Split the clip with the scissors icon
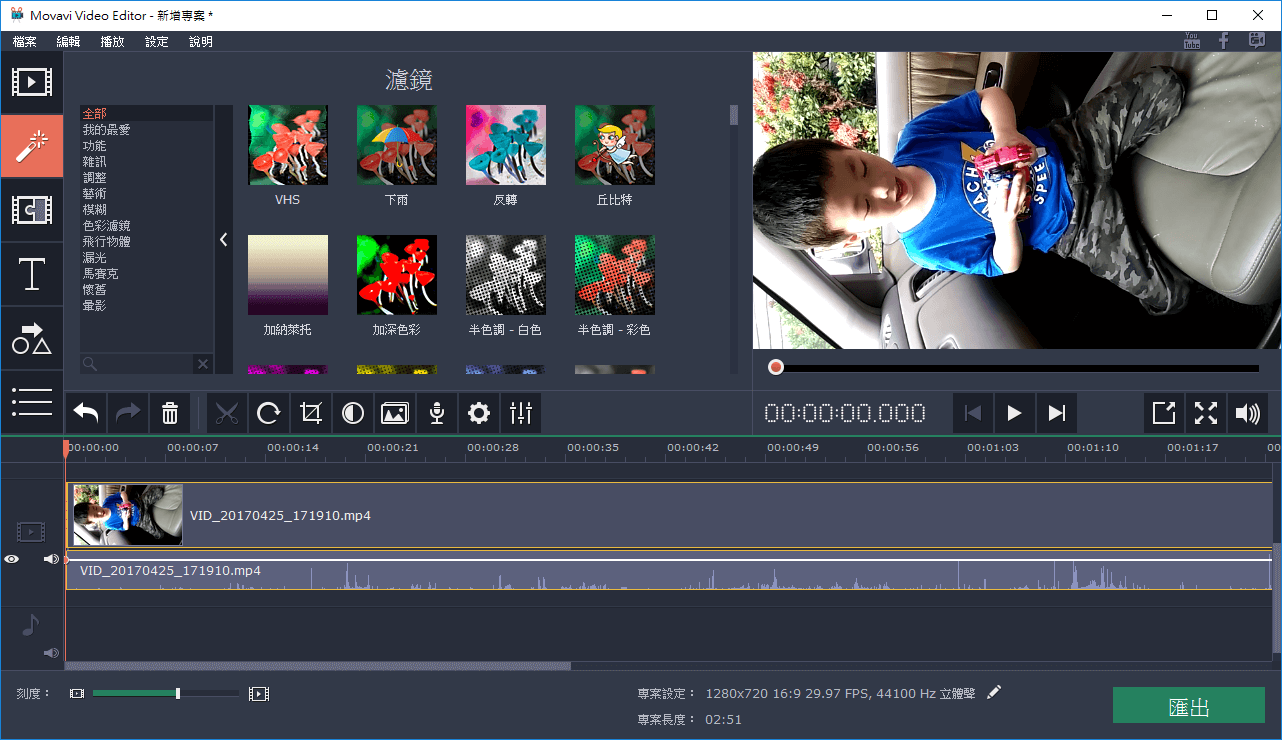This screenshot has width=1282, height=740. point(227,412)
